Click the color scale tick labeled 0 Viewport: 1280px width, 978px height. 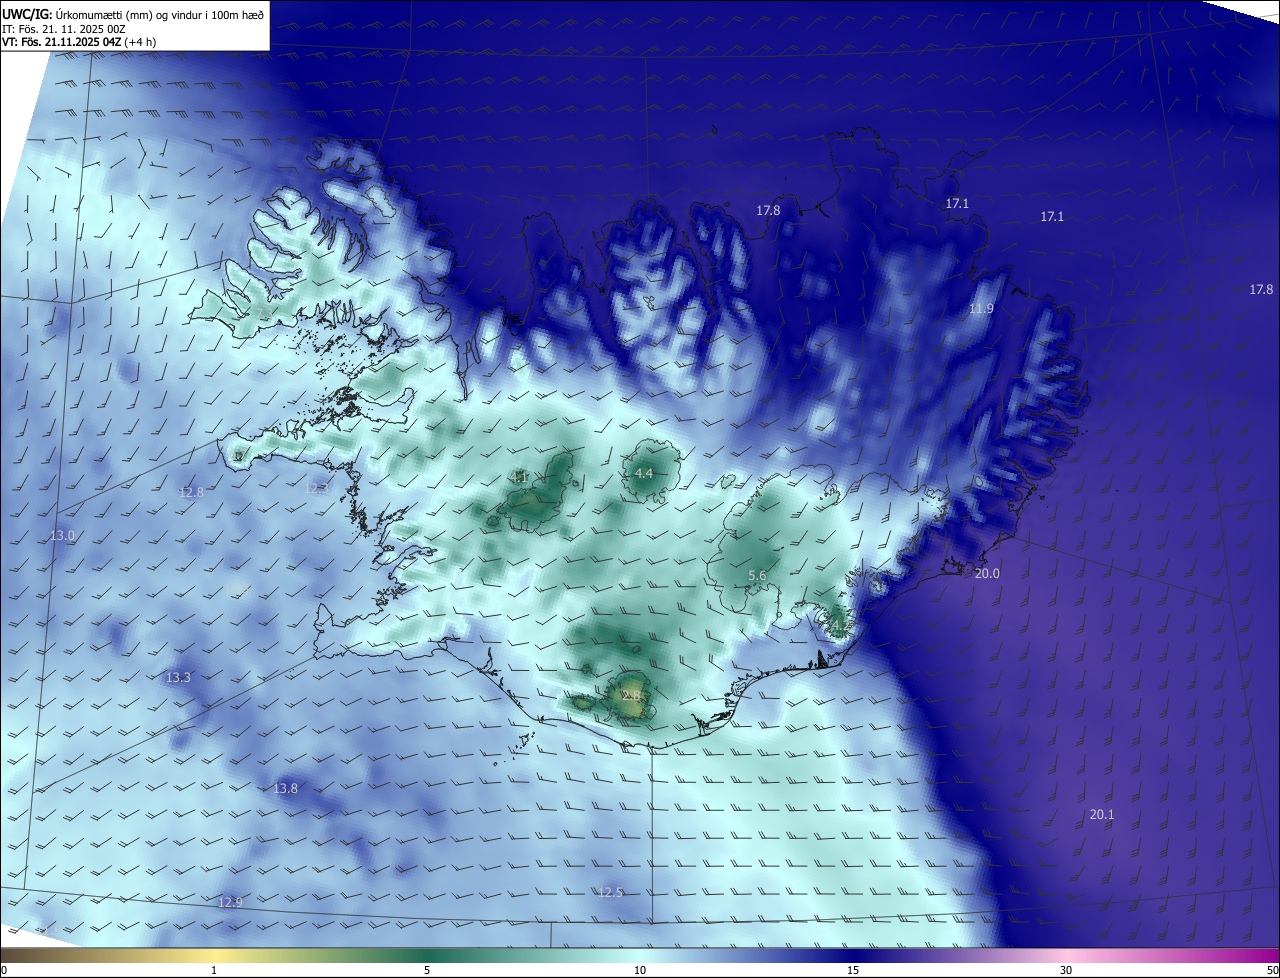coord(4,970)
